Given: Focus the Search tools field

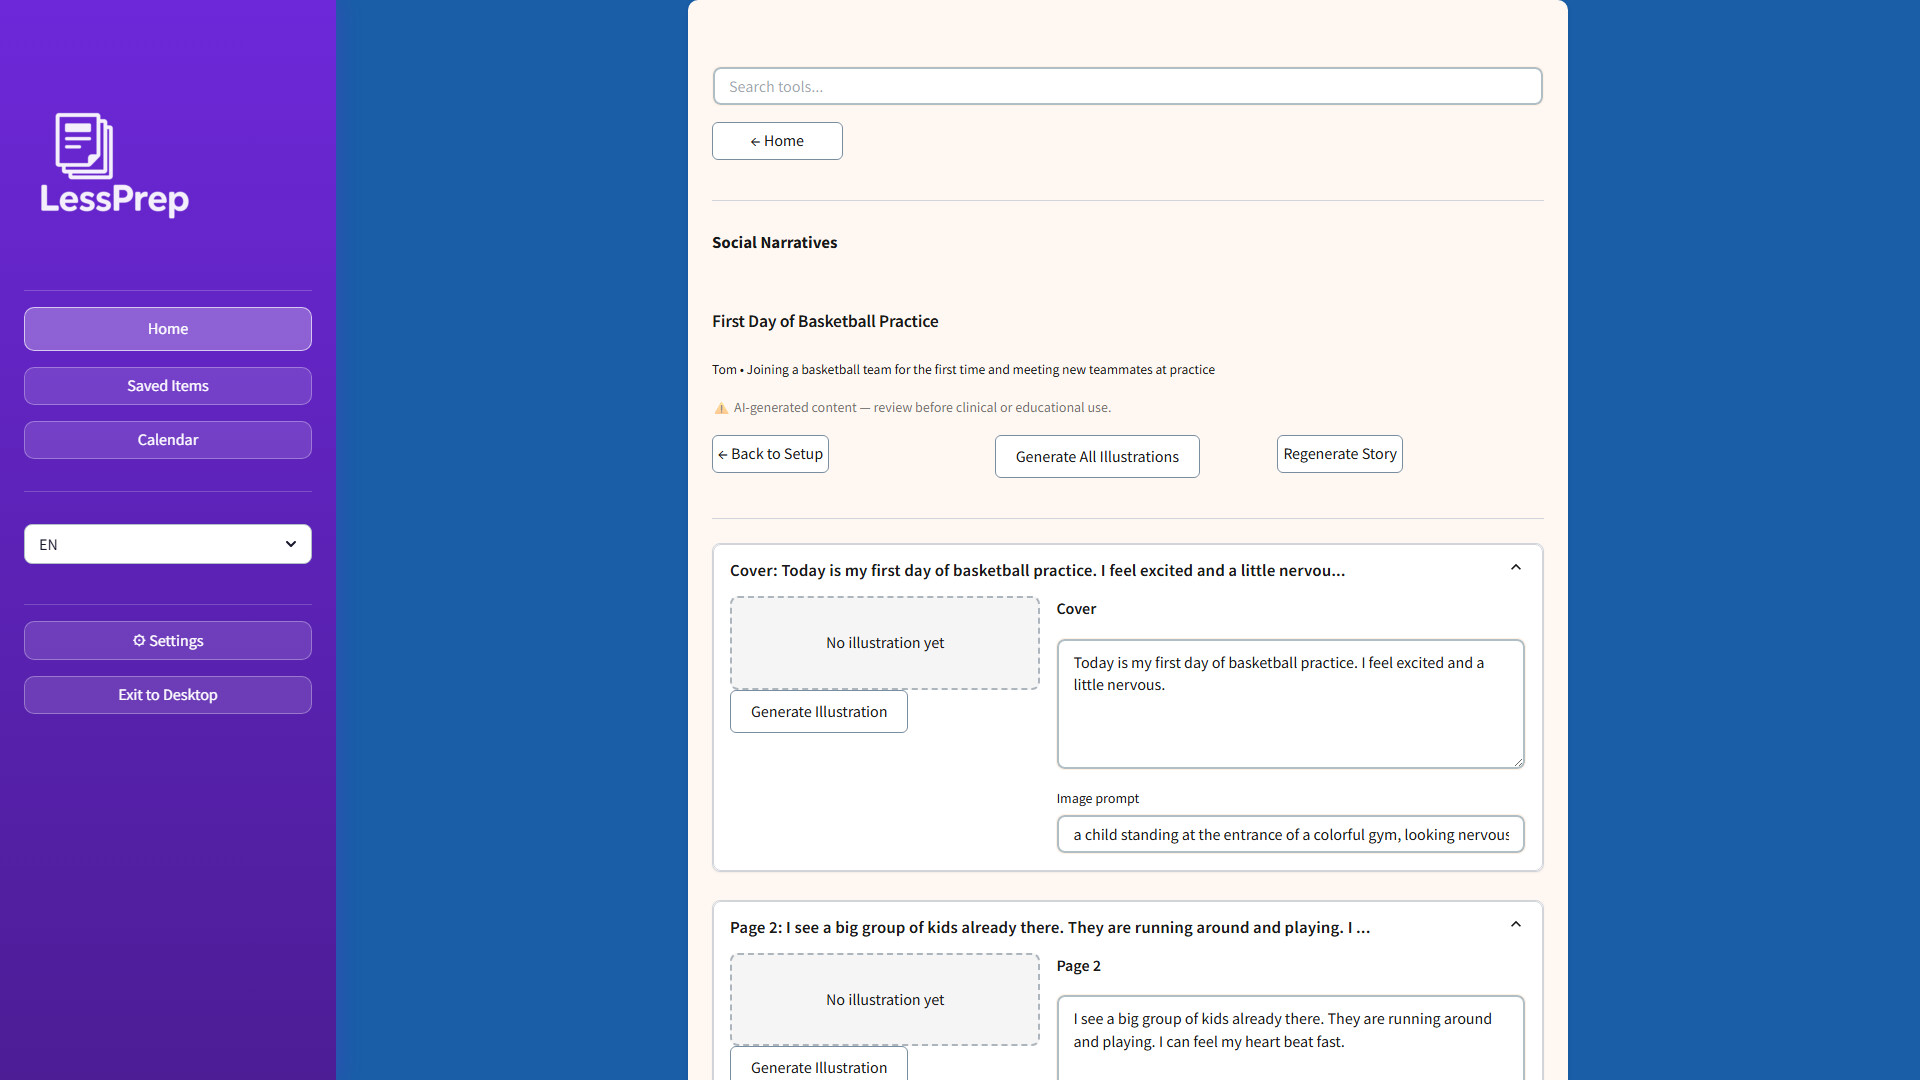Looking at the screenshot, I should [1128, 86].
